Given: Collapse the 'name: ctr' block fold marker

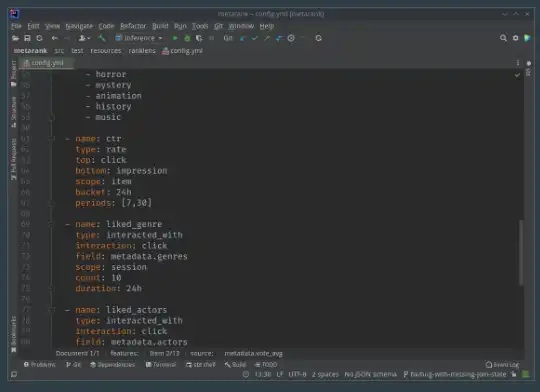Looking at the screenshot, I should [52, 139].
